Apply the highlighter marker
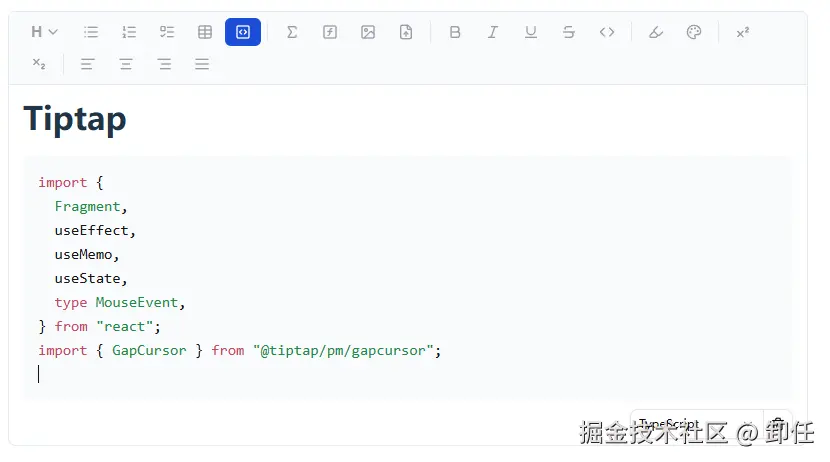The height and width of the screenshot is (462, 830). tap(656, 32)
